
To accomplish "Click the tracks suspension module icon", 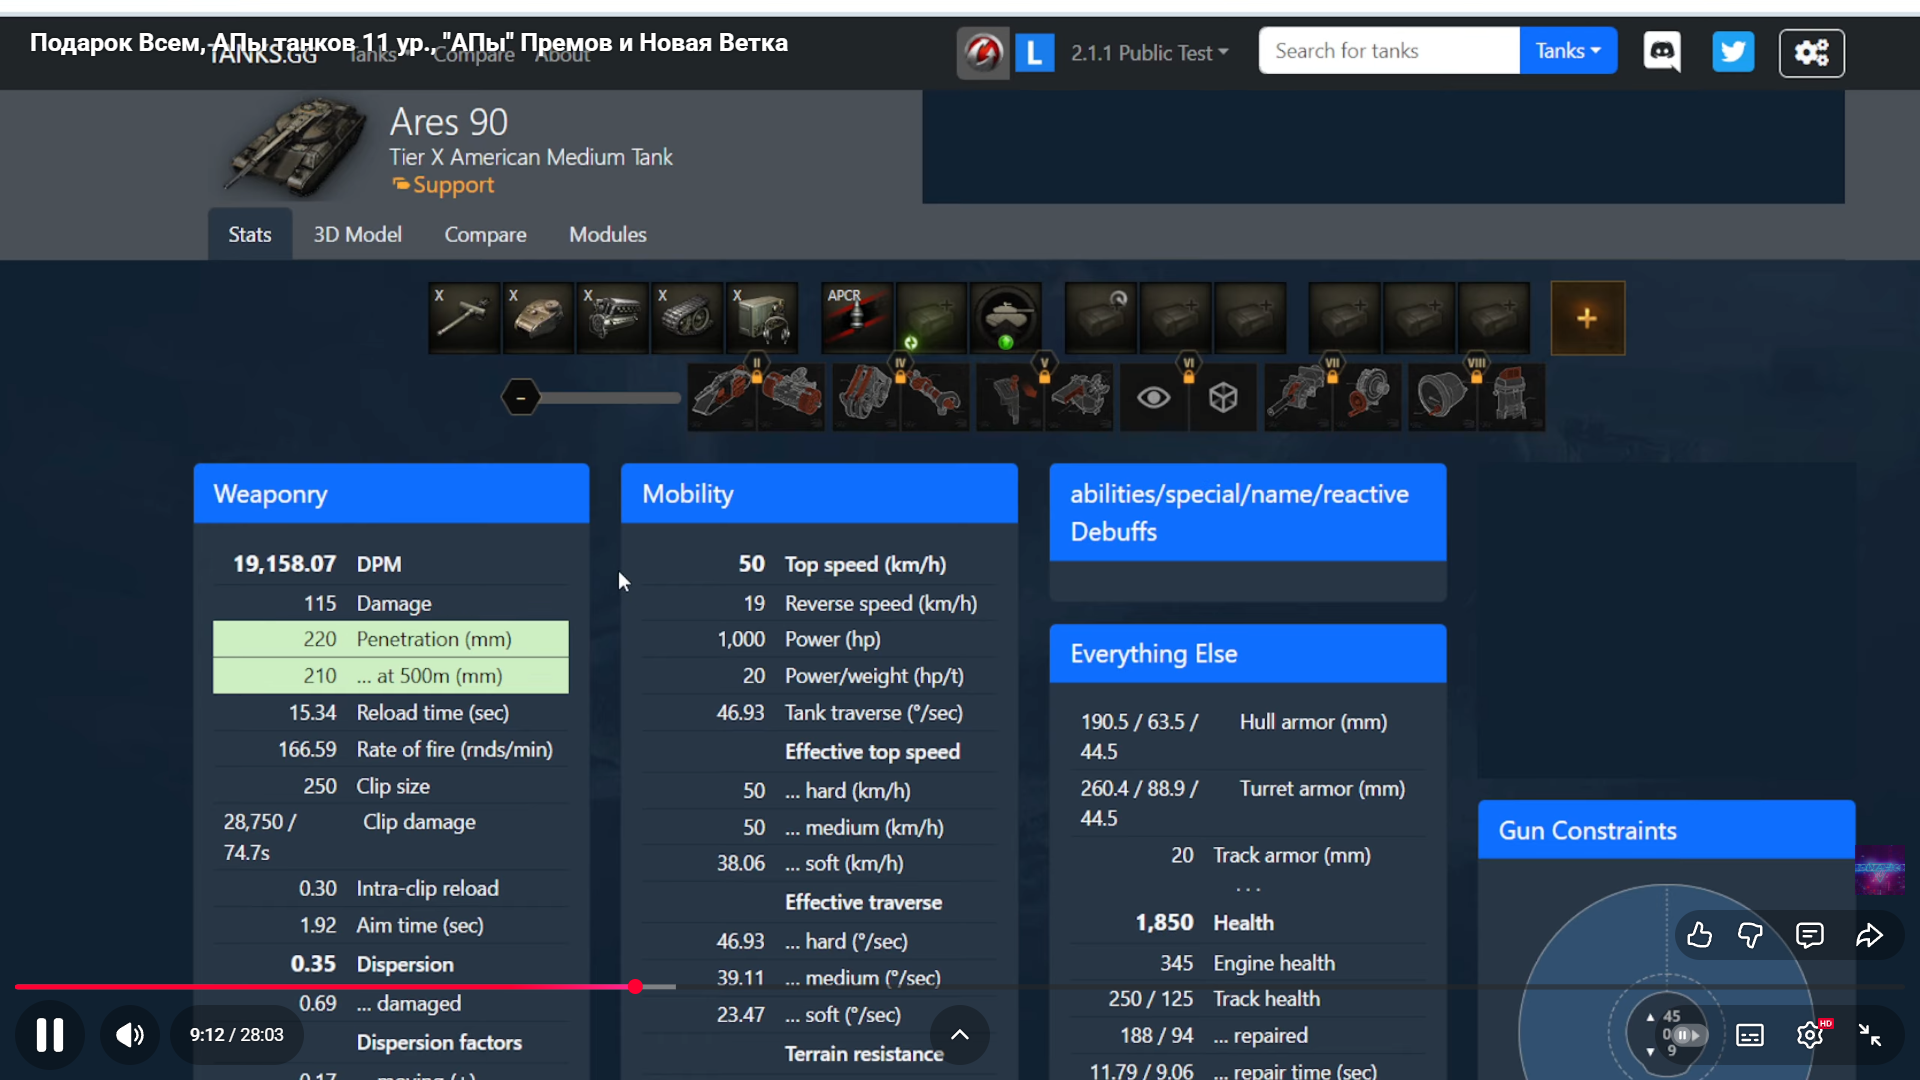I will coord(687,318).
